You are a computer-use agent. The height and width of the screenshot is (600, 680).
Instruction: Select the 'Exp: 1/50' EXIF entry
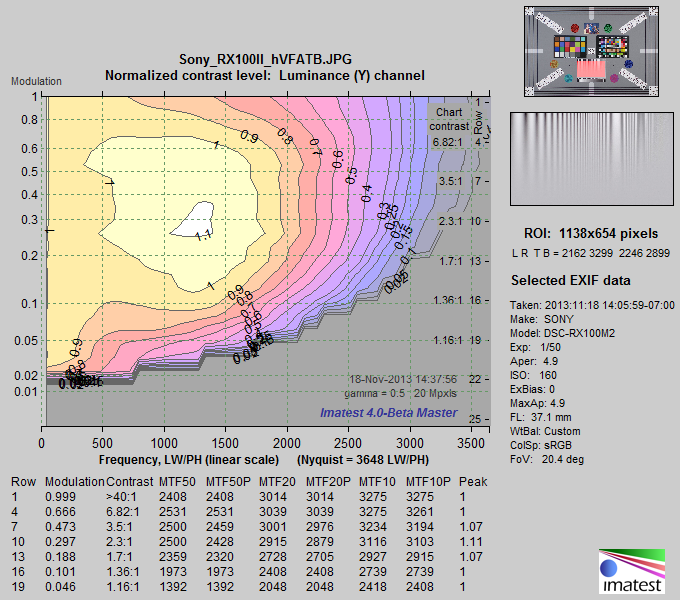point(535,347)
